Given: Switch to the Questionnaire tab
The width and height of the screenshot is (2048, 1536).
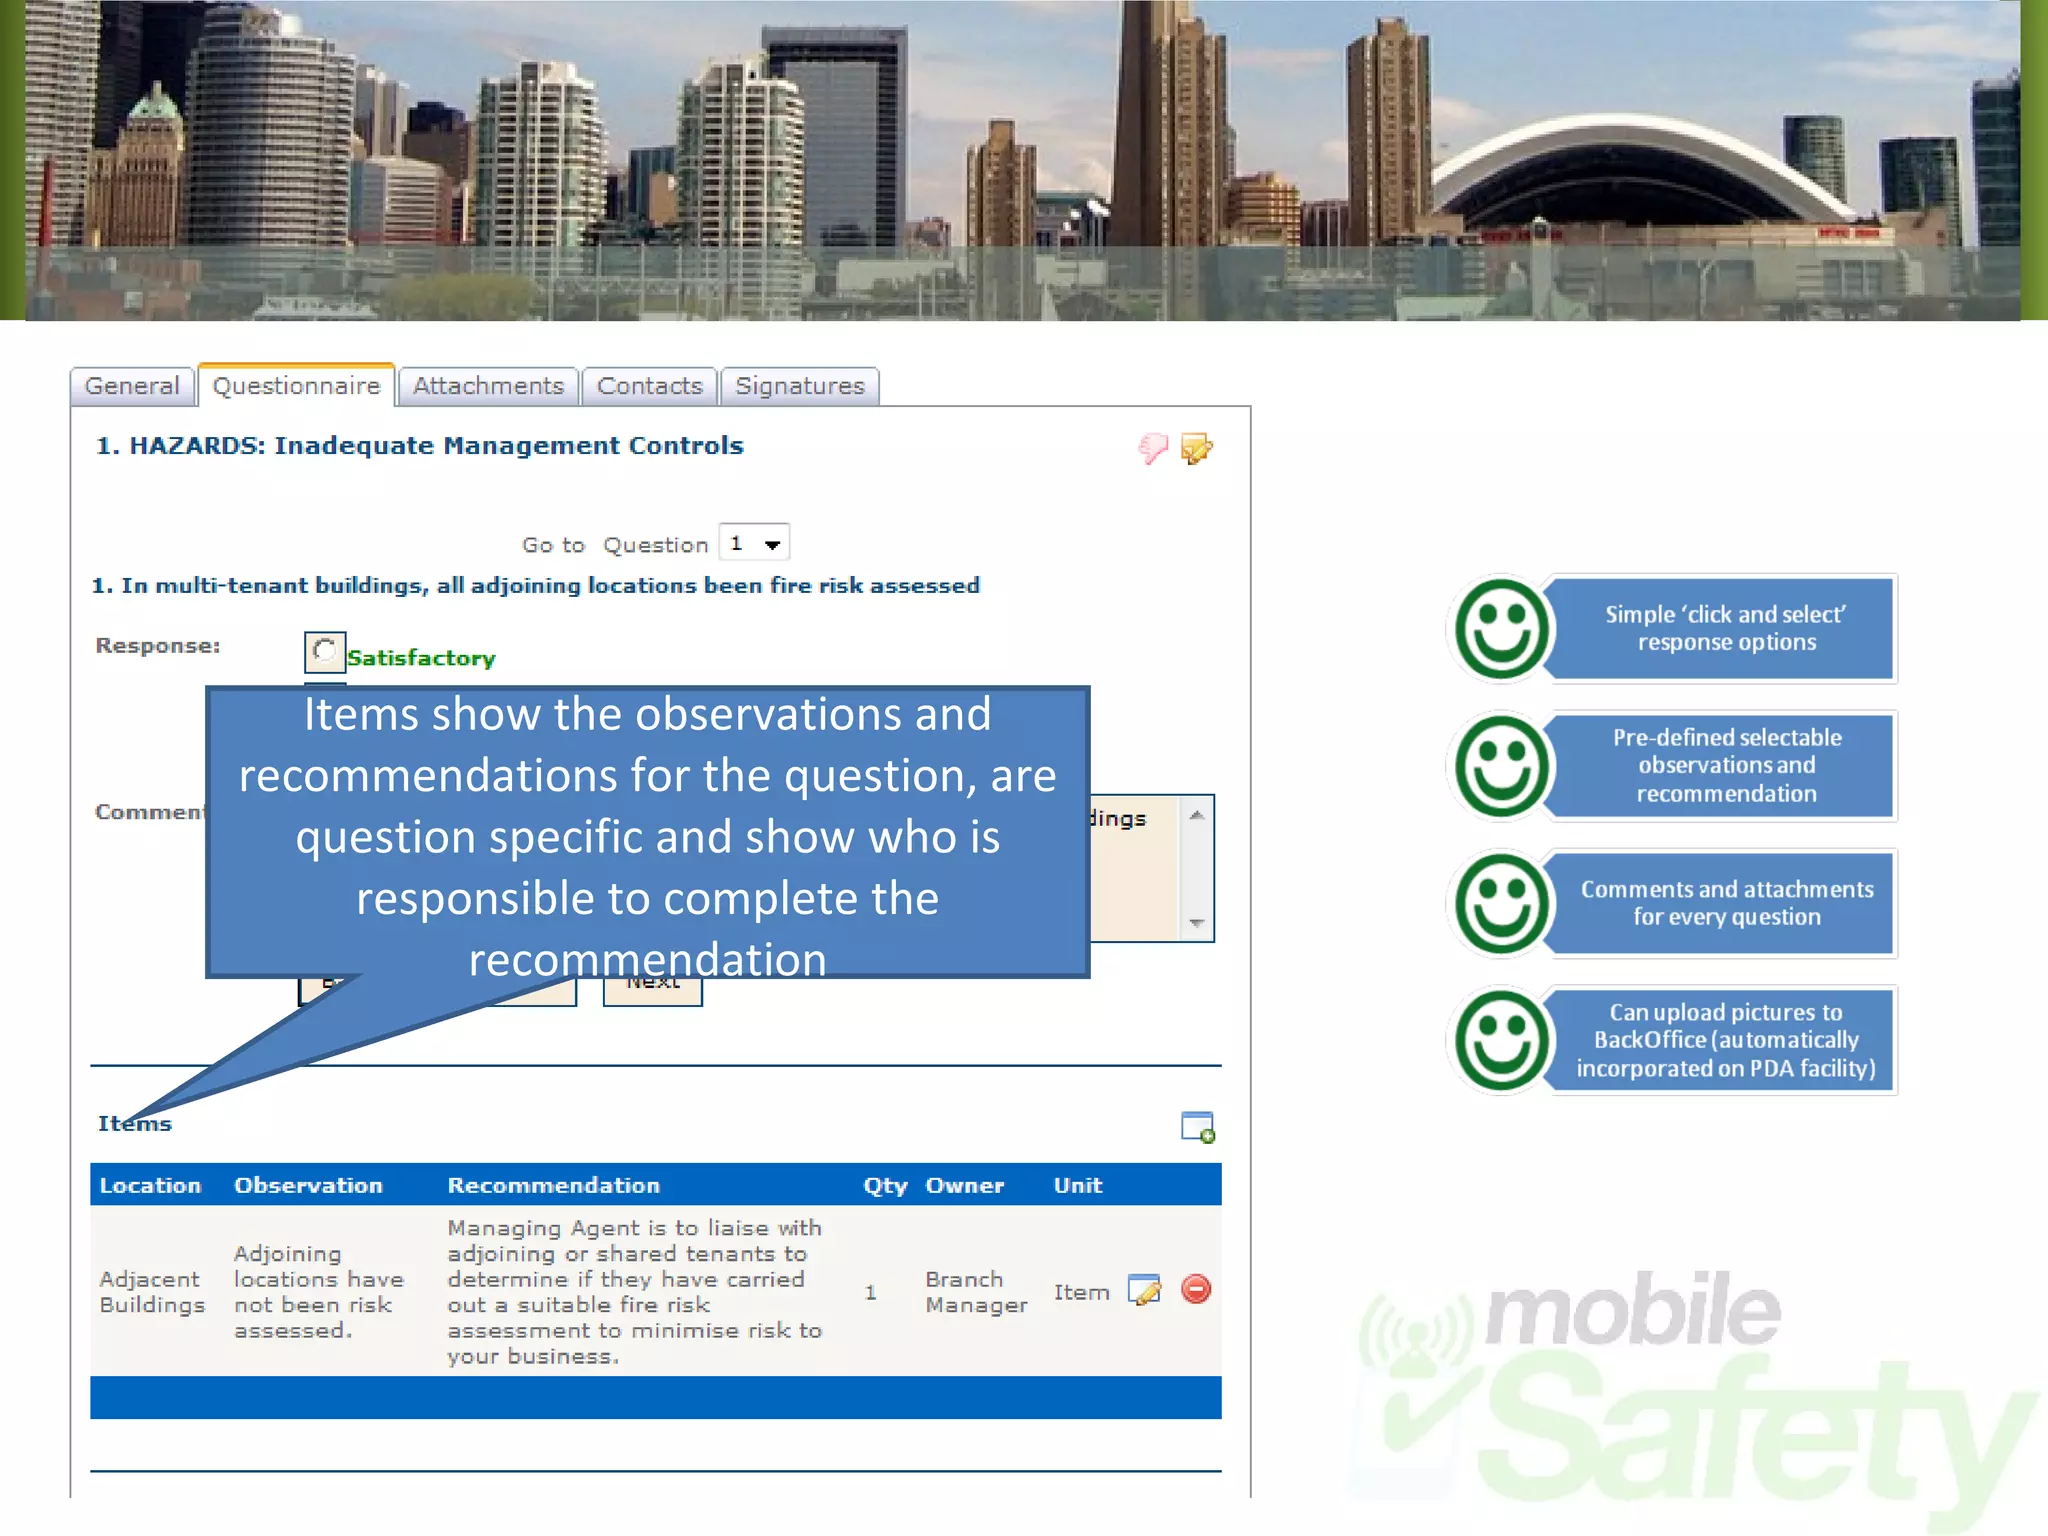Looking at the screenshot, I should pyautogui.click(x=296, y=385).
